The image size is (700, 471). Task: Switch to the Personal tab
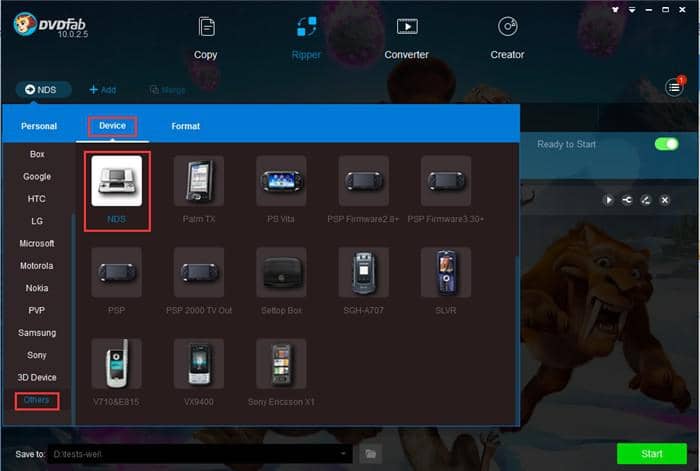[39, 126]
